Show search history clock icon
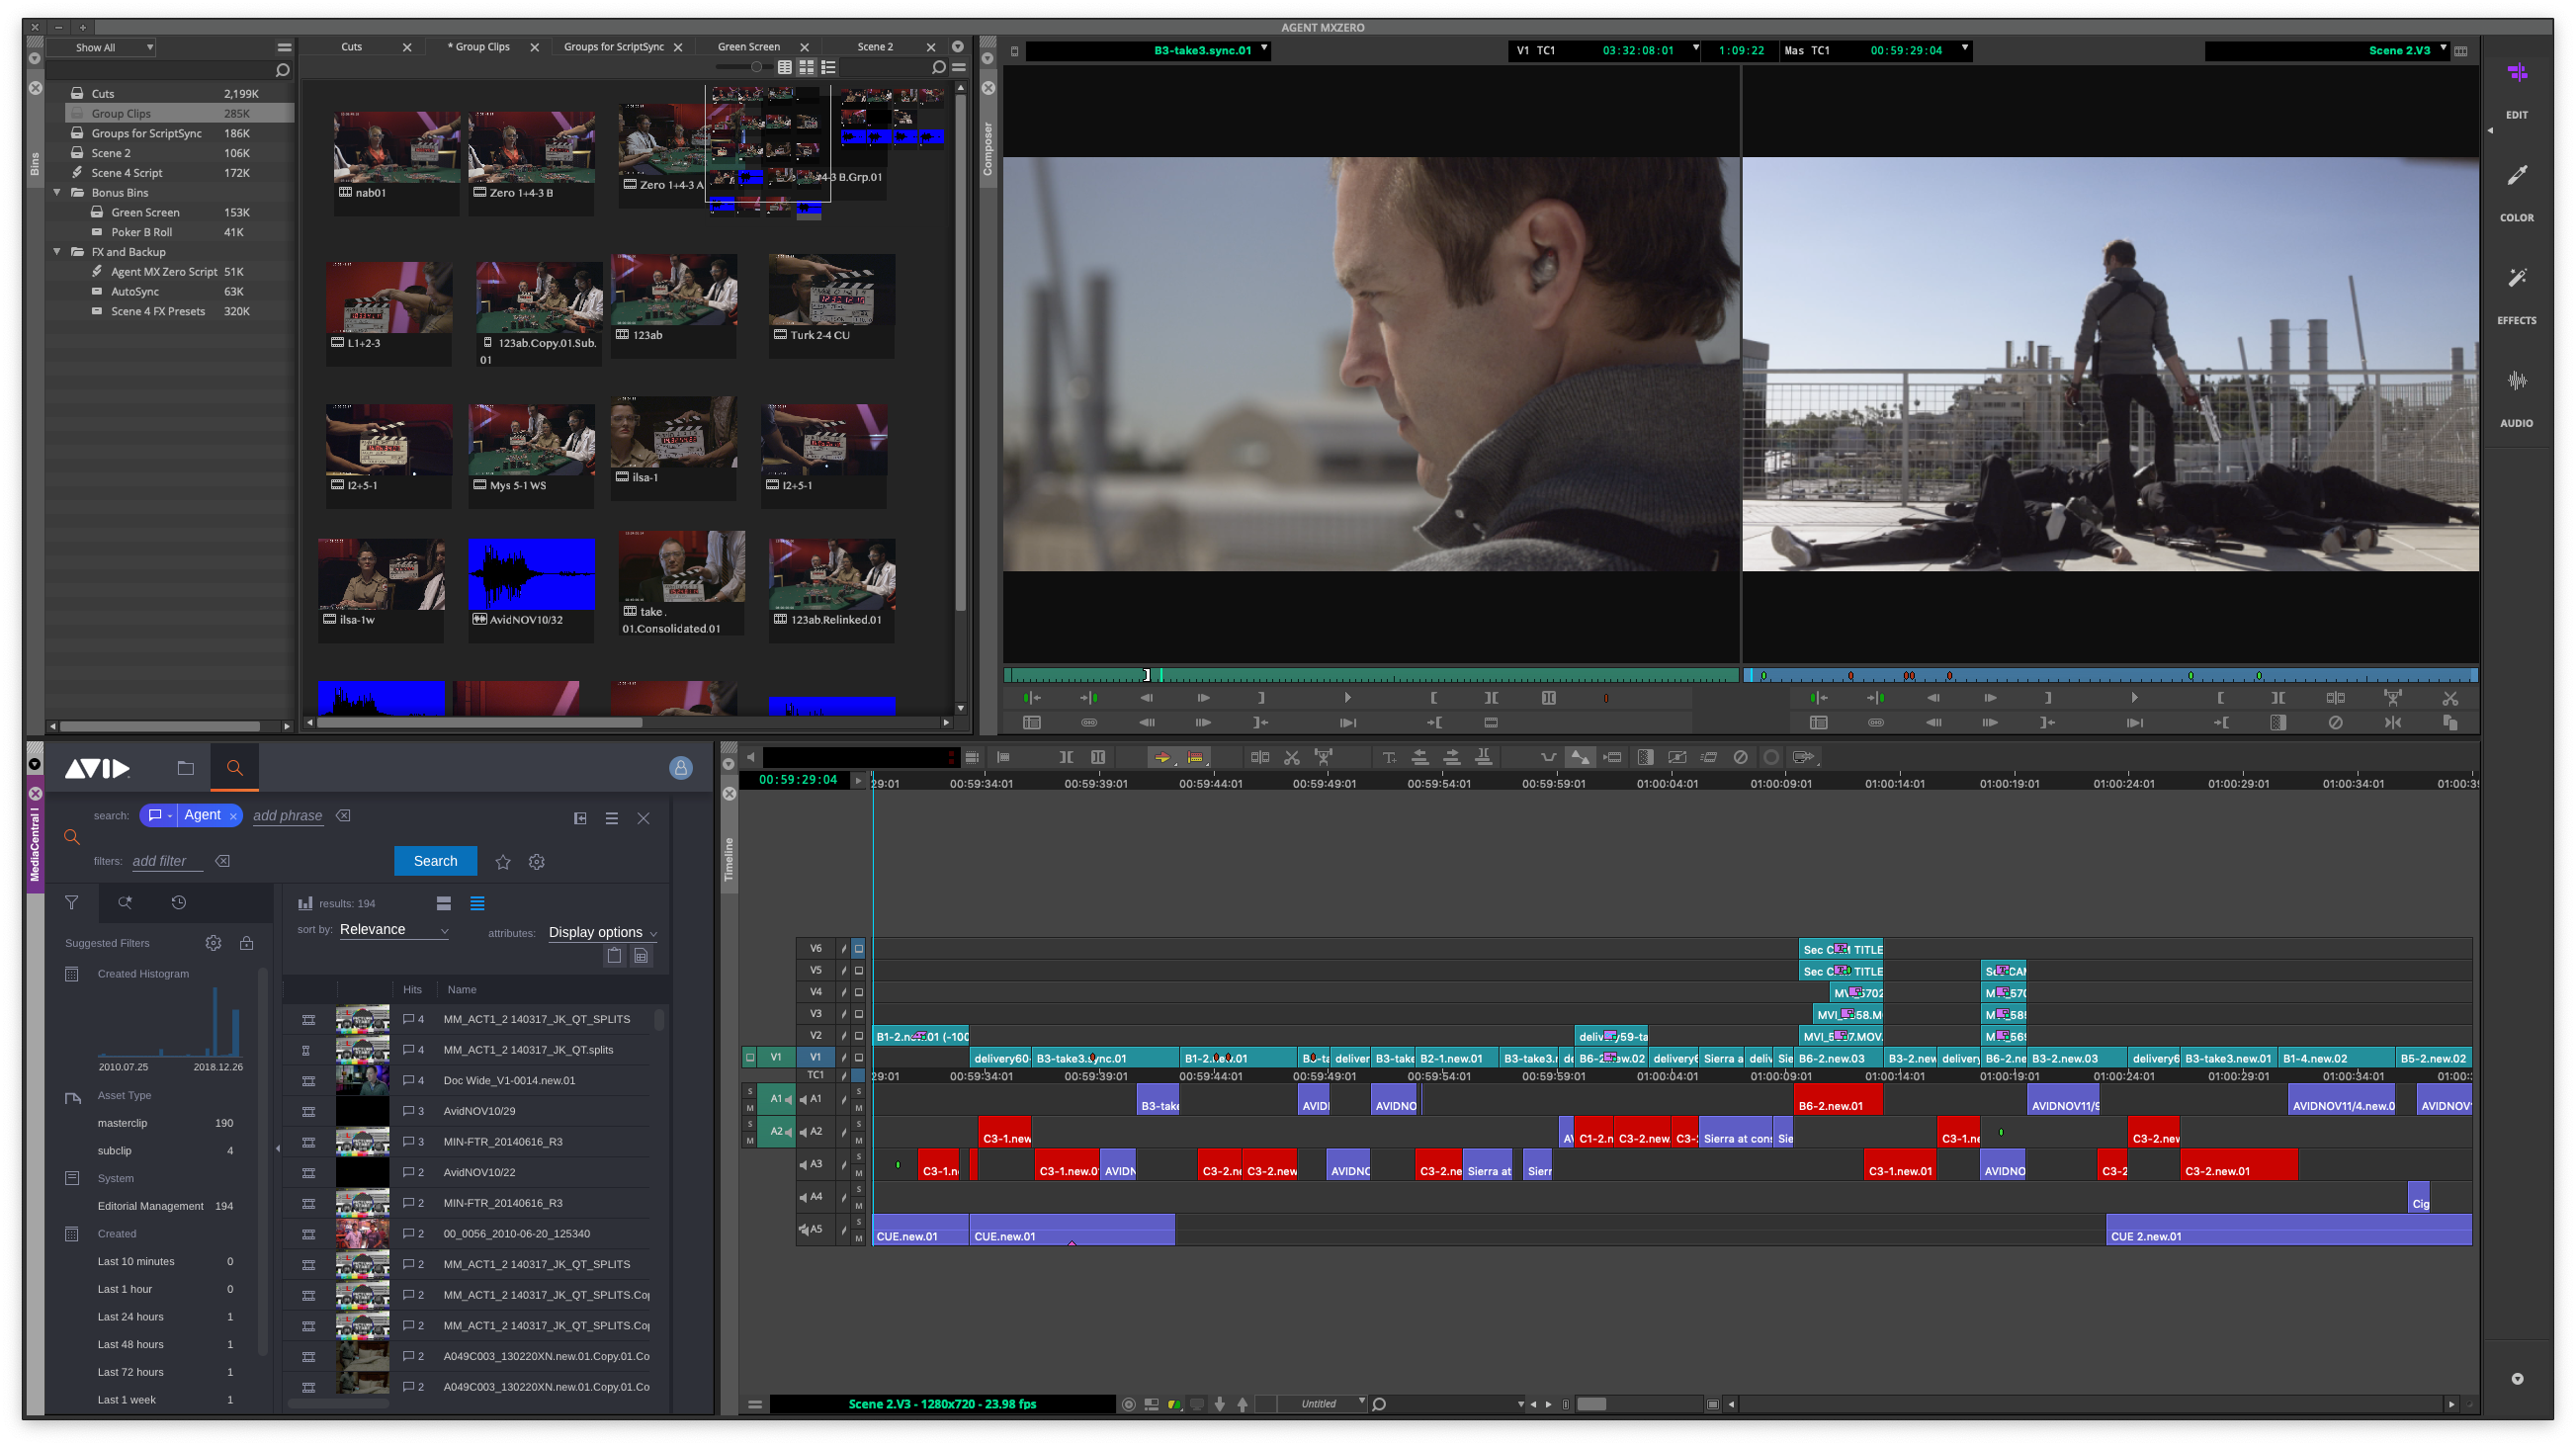The image size is (2576, 1446). tap(178, 903)
